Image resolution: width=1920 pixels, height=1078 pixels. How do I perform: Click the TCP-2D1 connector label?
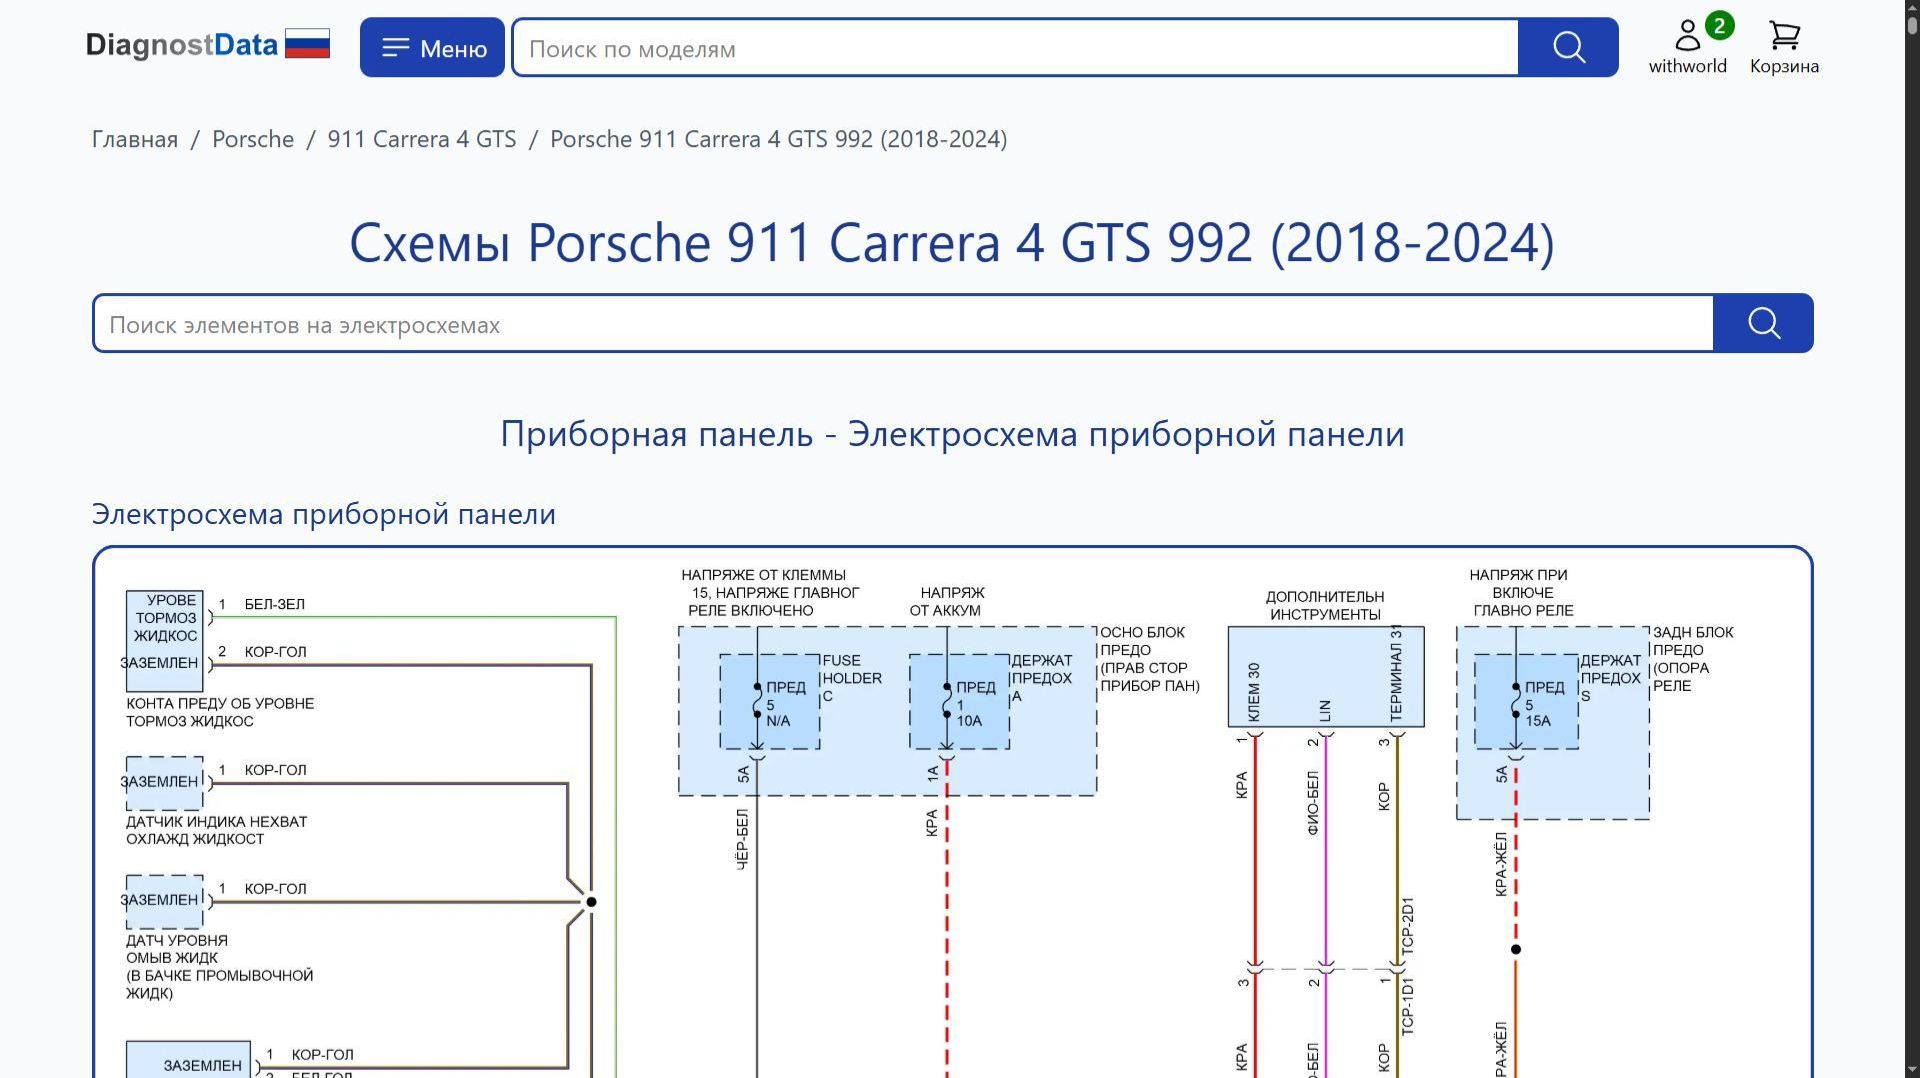coord(1408,926)
